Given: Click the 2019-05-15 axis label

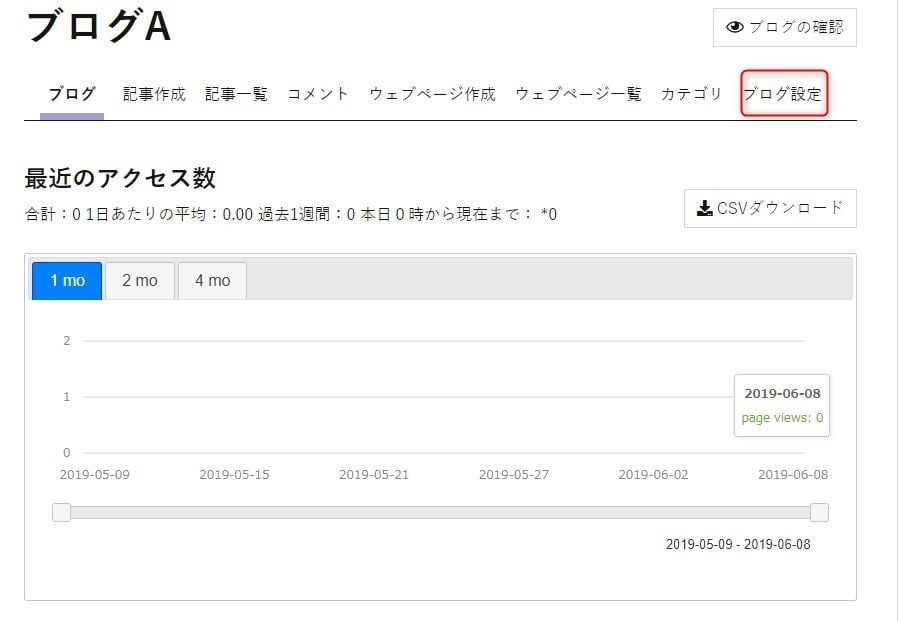Looking at the screenshot, I should click(x=234, y=475).
